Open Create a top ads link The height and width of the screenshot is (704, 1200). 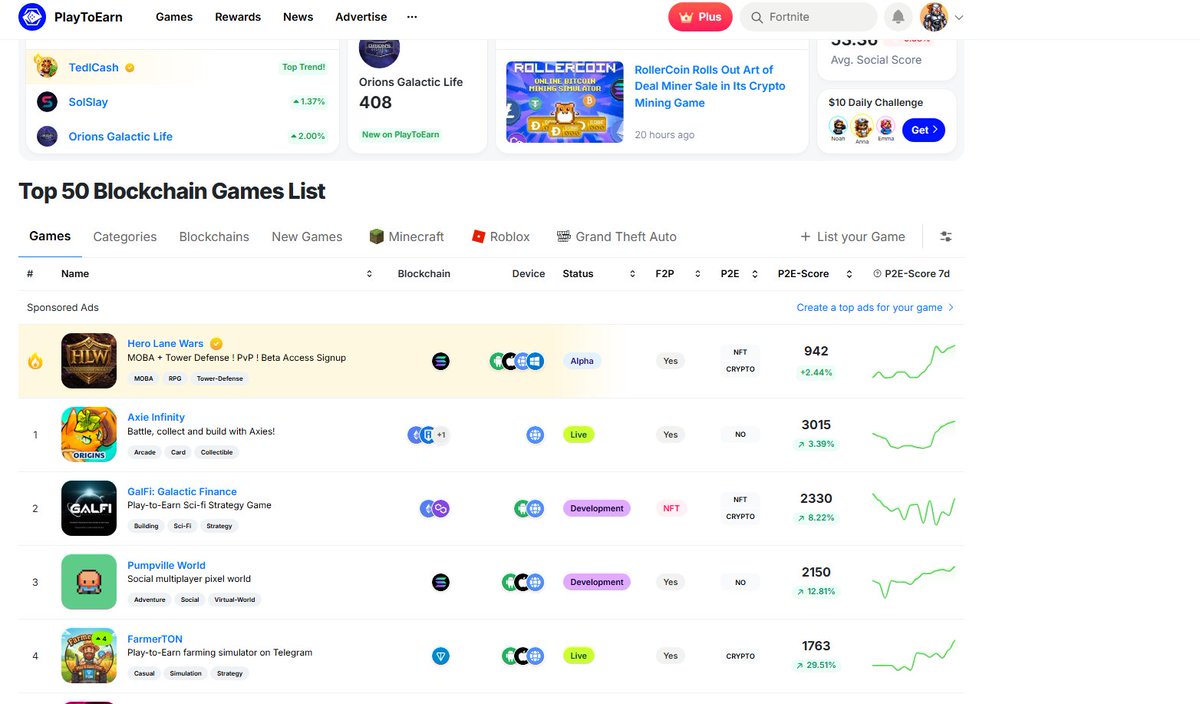point(875,308)
